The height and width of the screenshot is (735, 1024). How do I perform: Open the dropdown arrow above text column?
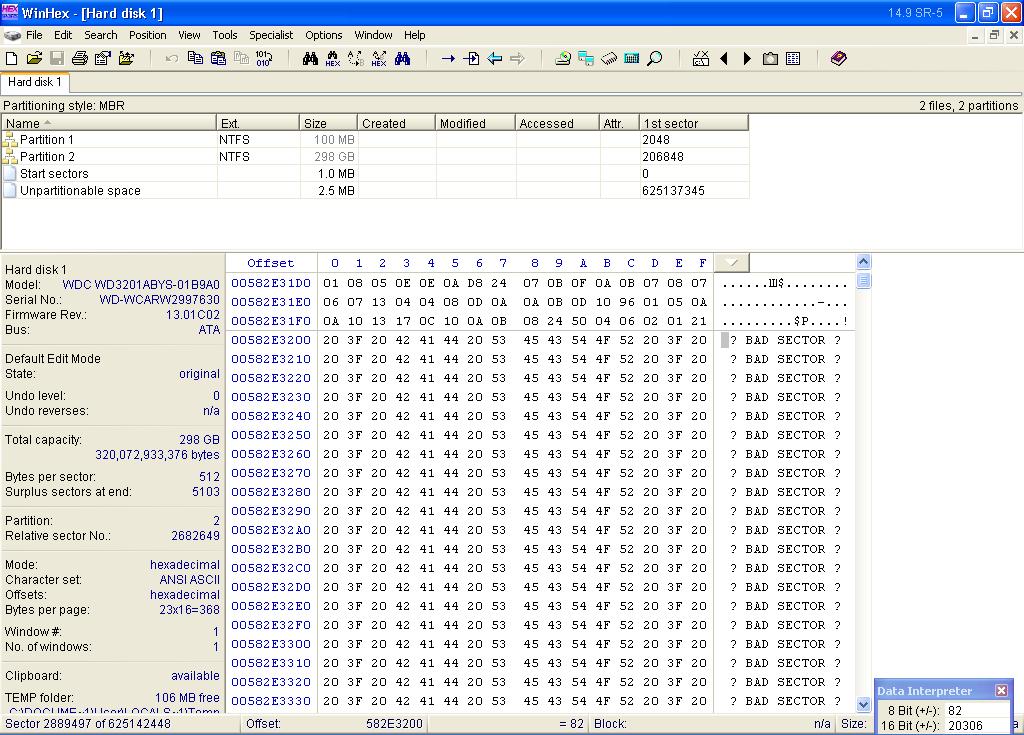(731, 263)
